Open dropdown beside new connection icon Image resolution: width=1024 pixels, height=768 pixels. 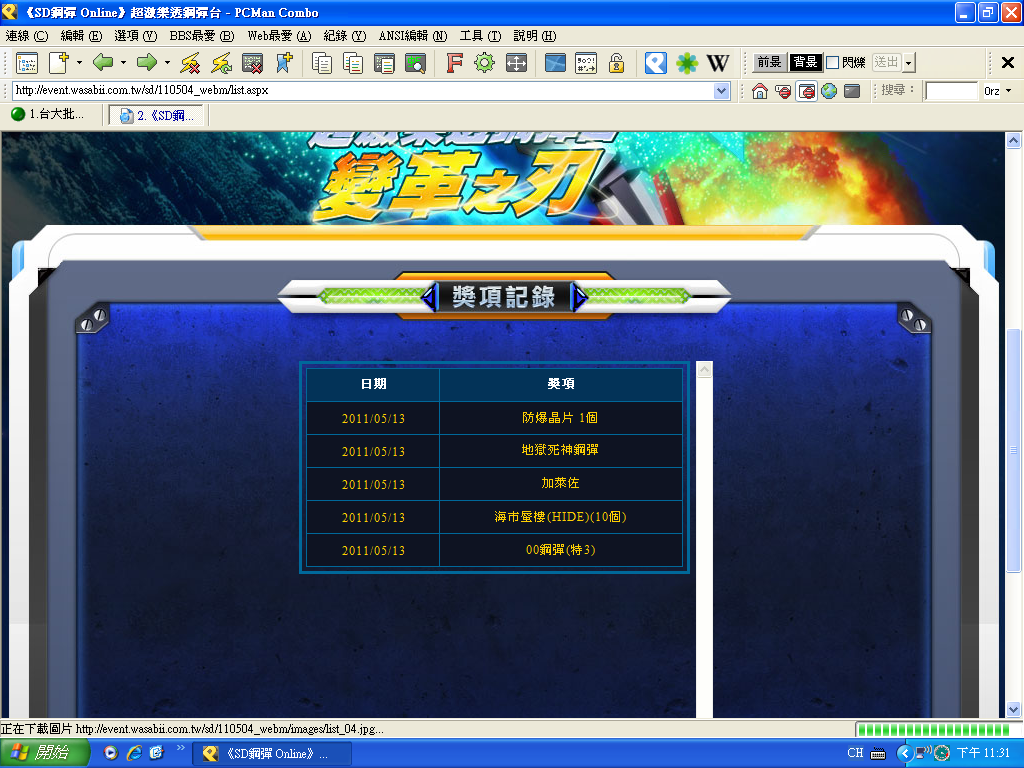click(x=79, y=63)
